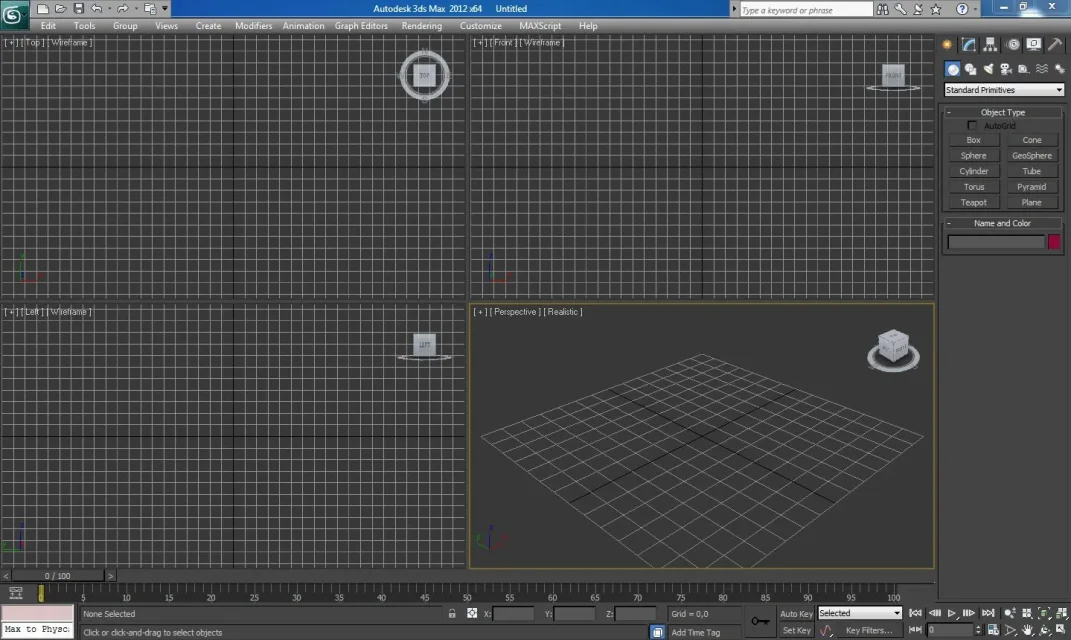
Task: Open the Modify panel tab
Action: pos(969,44)
